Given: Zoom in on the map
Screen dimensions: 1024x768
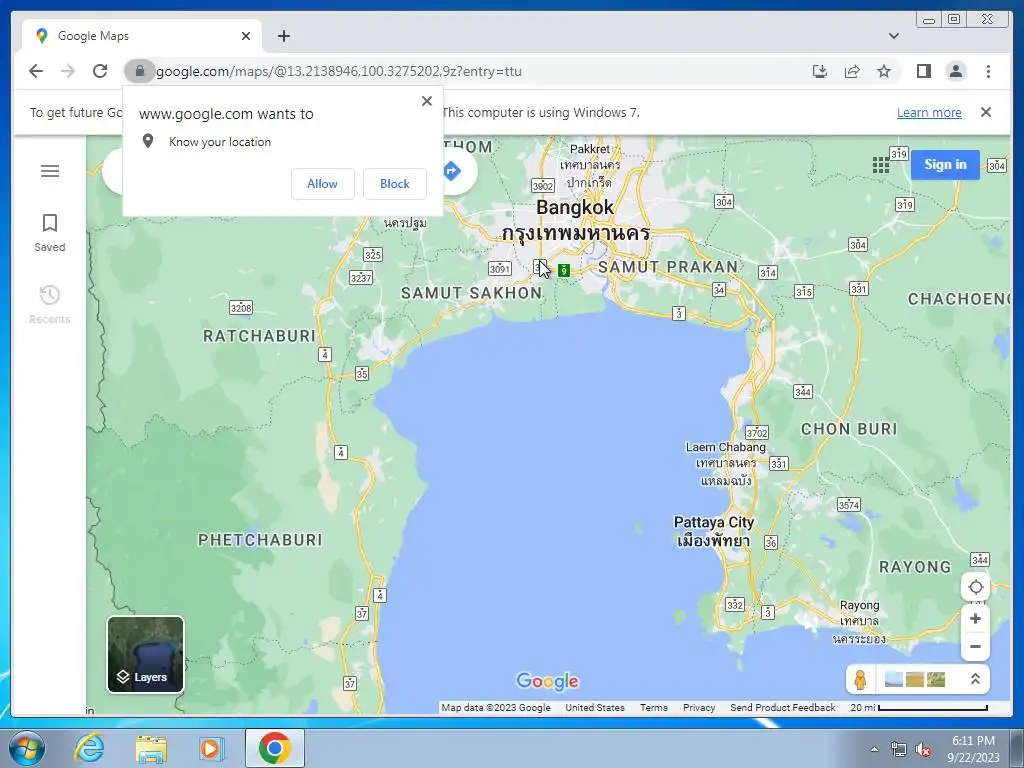Looking at the screenshot, I should tap(975, 618).
